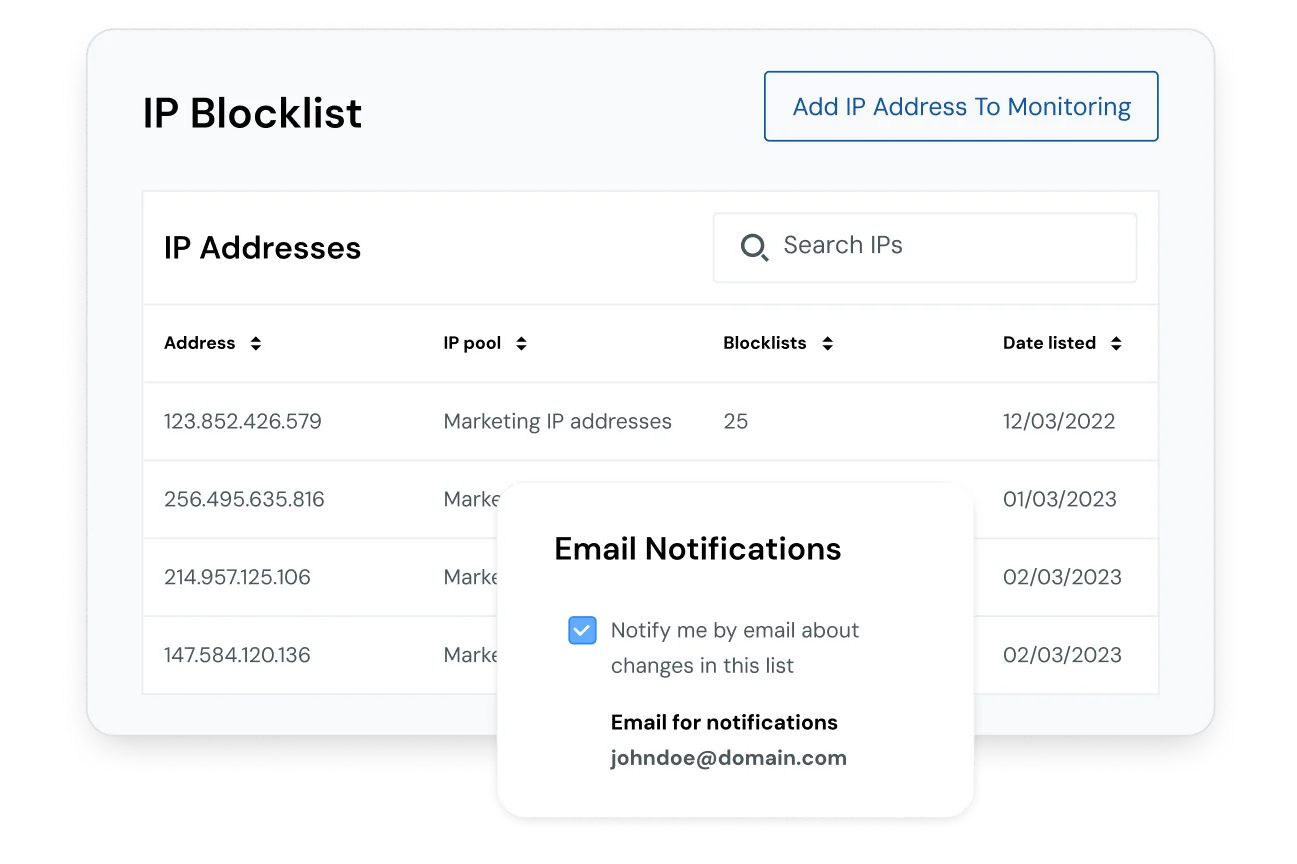Viewport: 1297px width, 864px height.
Task: Select IP address 147.584.120.136
Action: point(237,655)
